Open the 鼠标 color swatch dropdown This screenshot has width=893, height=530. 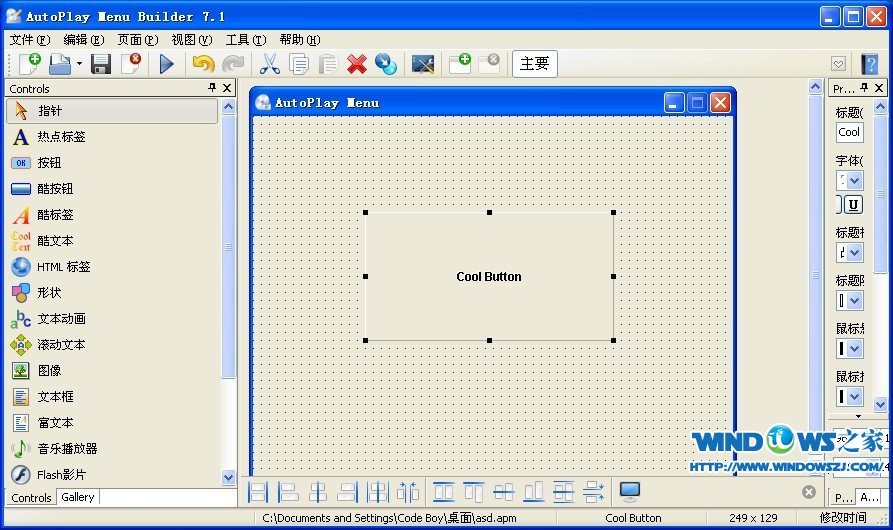point(855,349)
